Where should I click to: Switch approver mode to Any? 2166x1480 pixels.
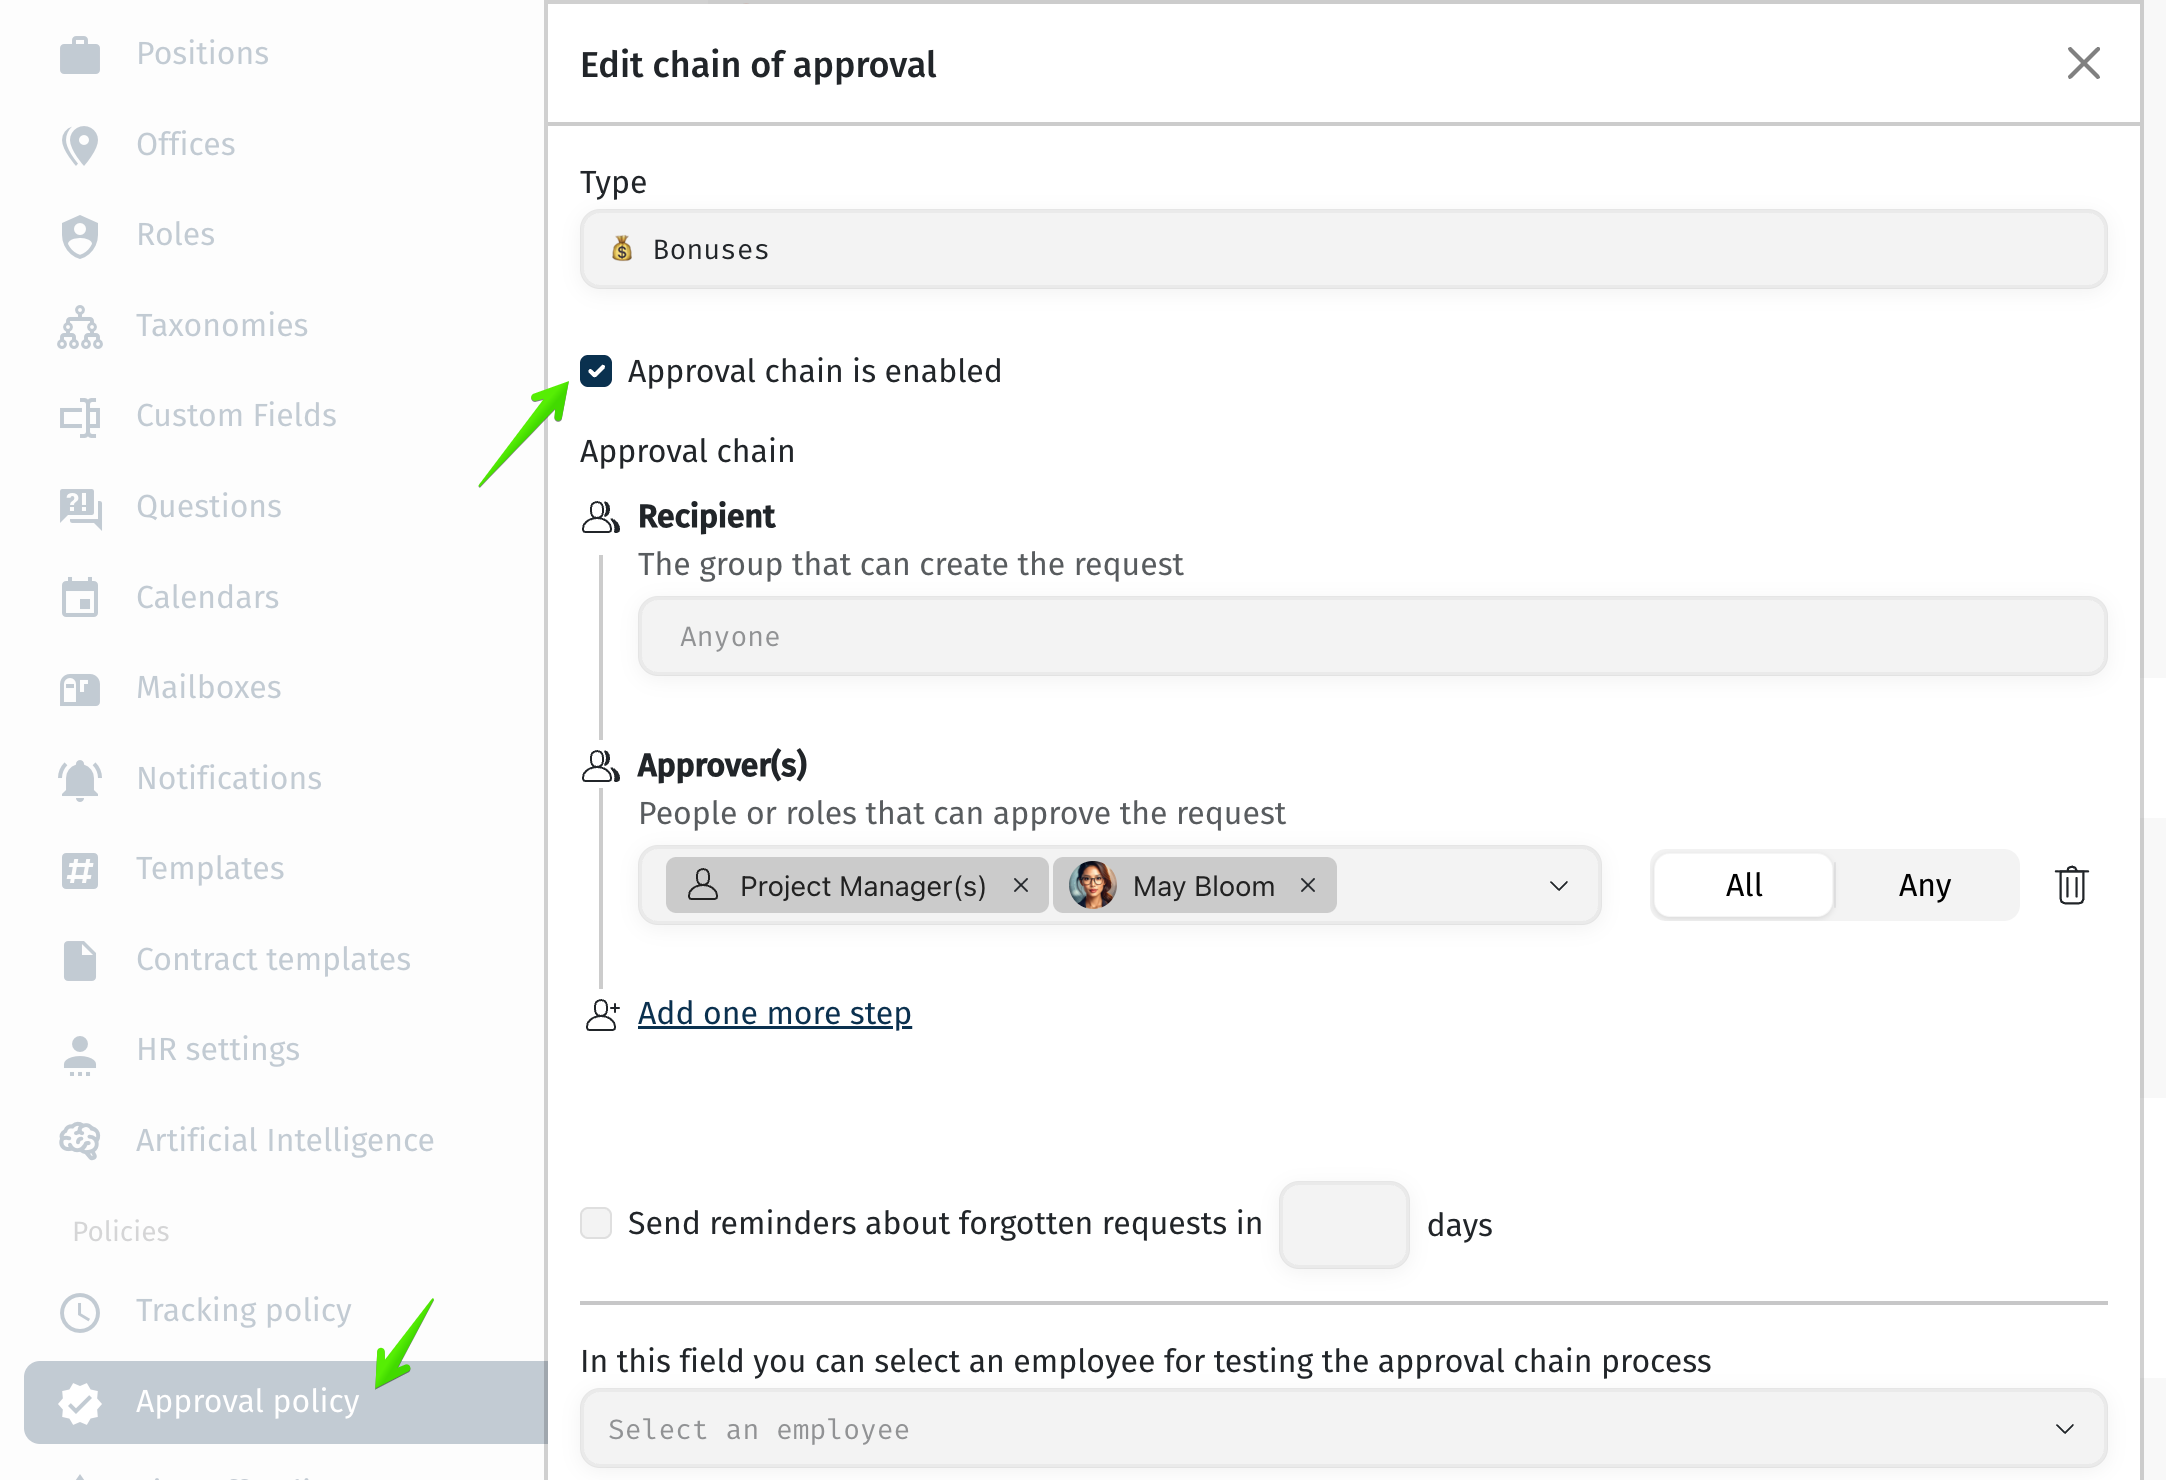1925,885
